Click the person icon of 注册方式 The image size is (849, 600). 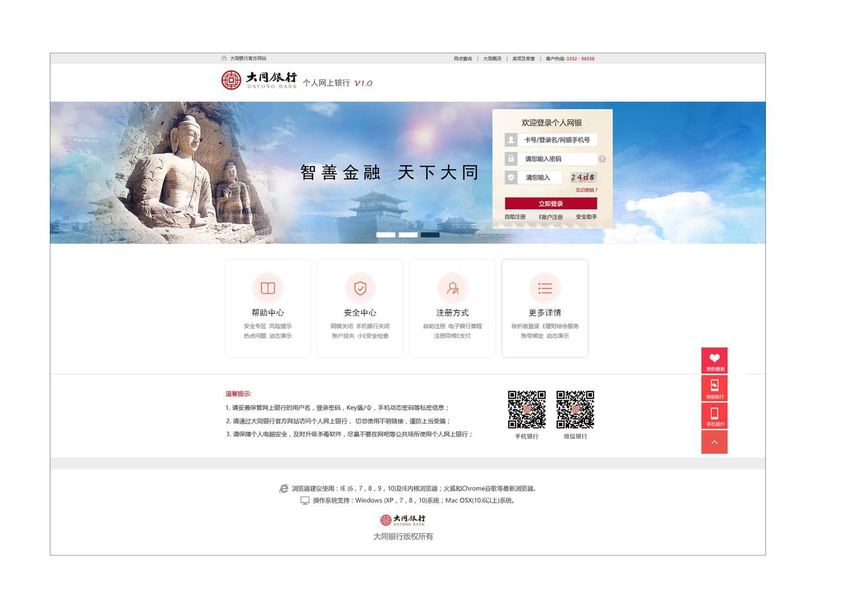453,288
